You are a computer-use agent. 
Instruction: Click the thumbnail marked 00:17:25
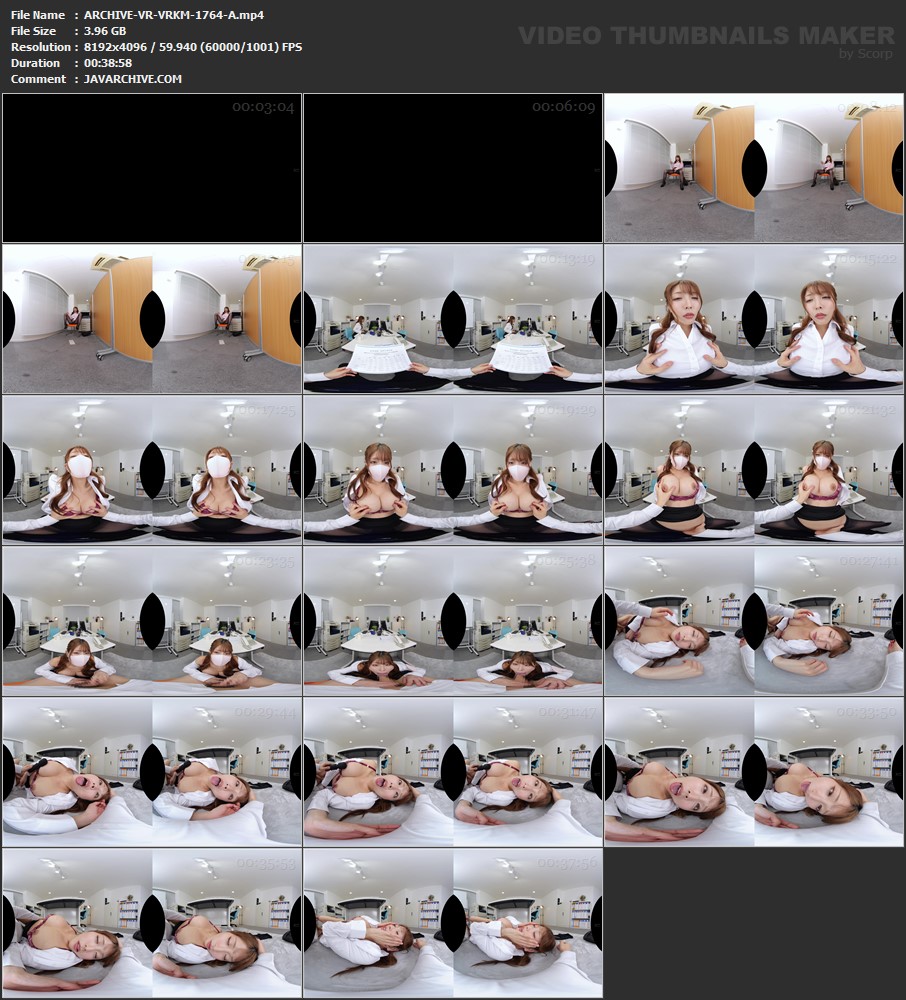152,470
